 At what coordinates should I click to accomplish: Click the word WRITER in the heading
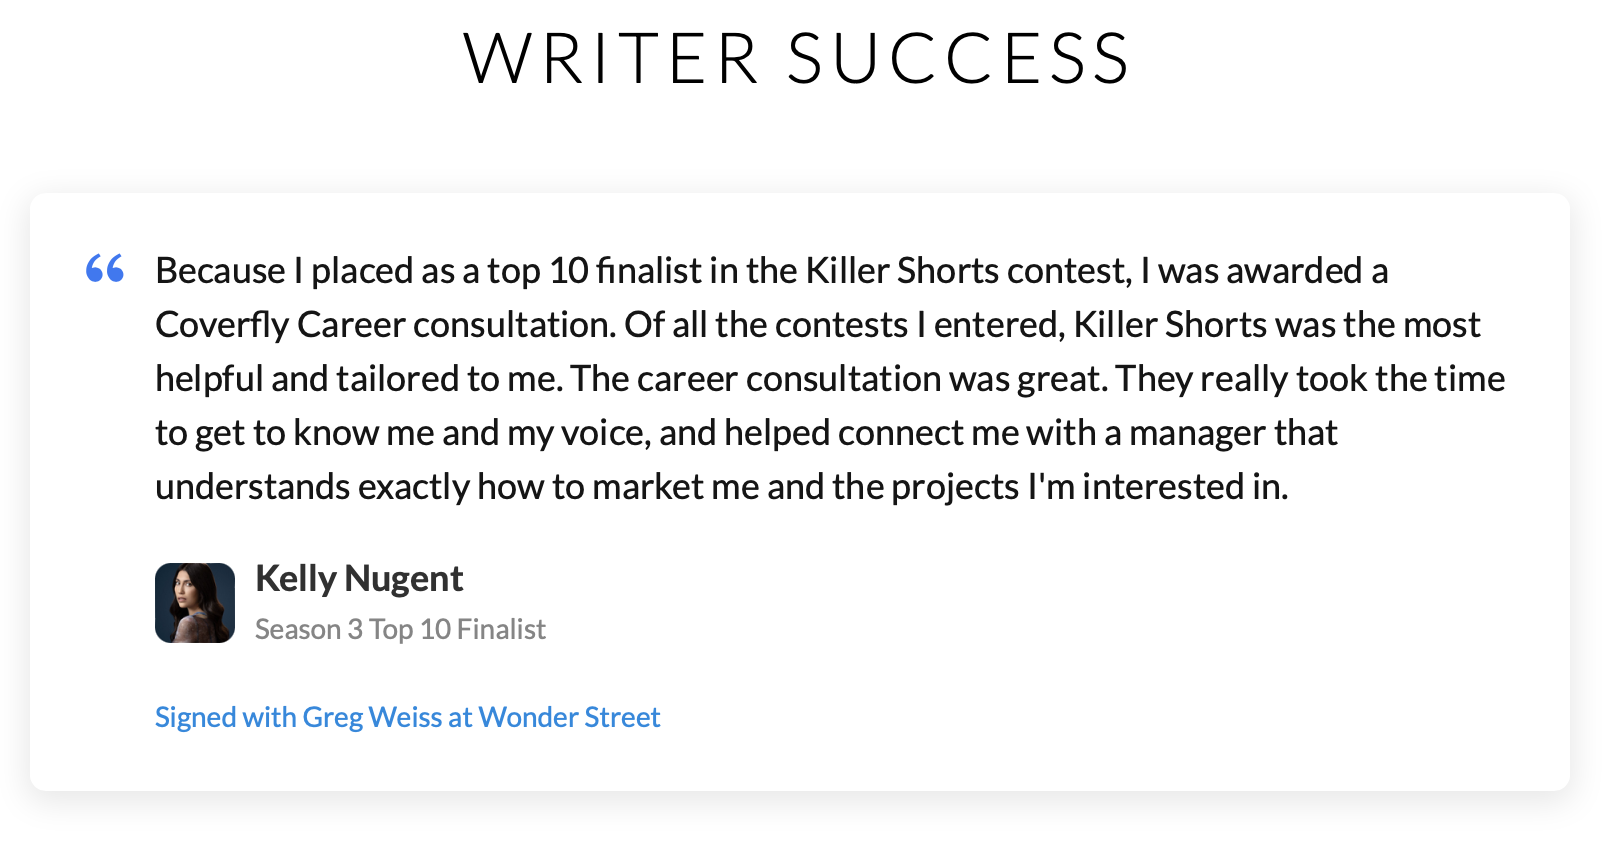point(612,58)
